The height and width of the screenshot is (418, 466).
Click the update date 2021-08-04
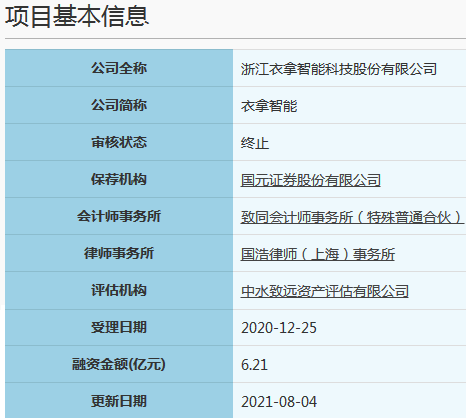[x=279, y=402]
